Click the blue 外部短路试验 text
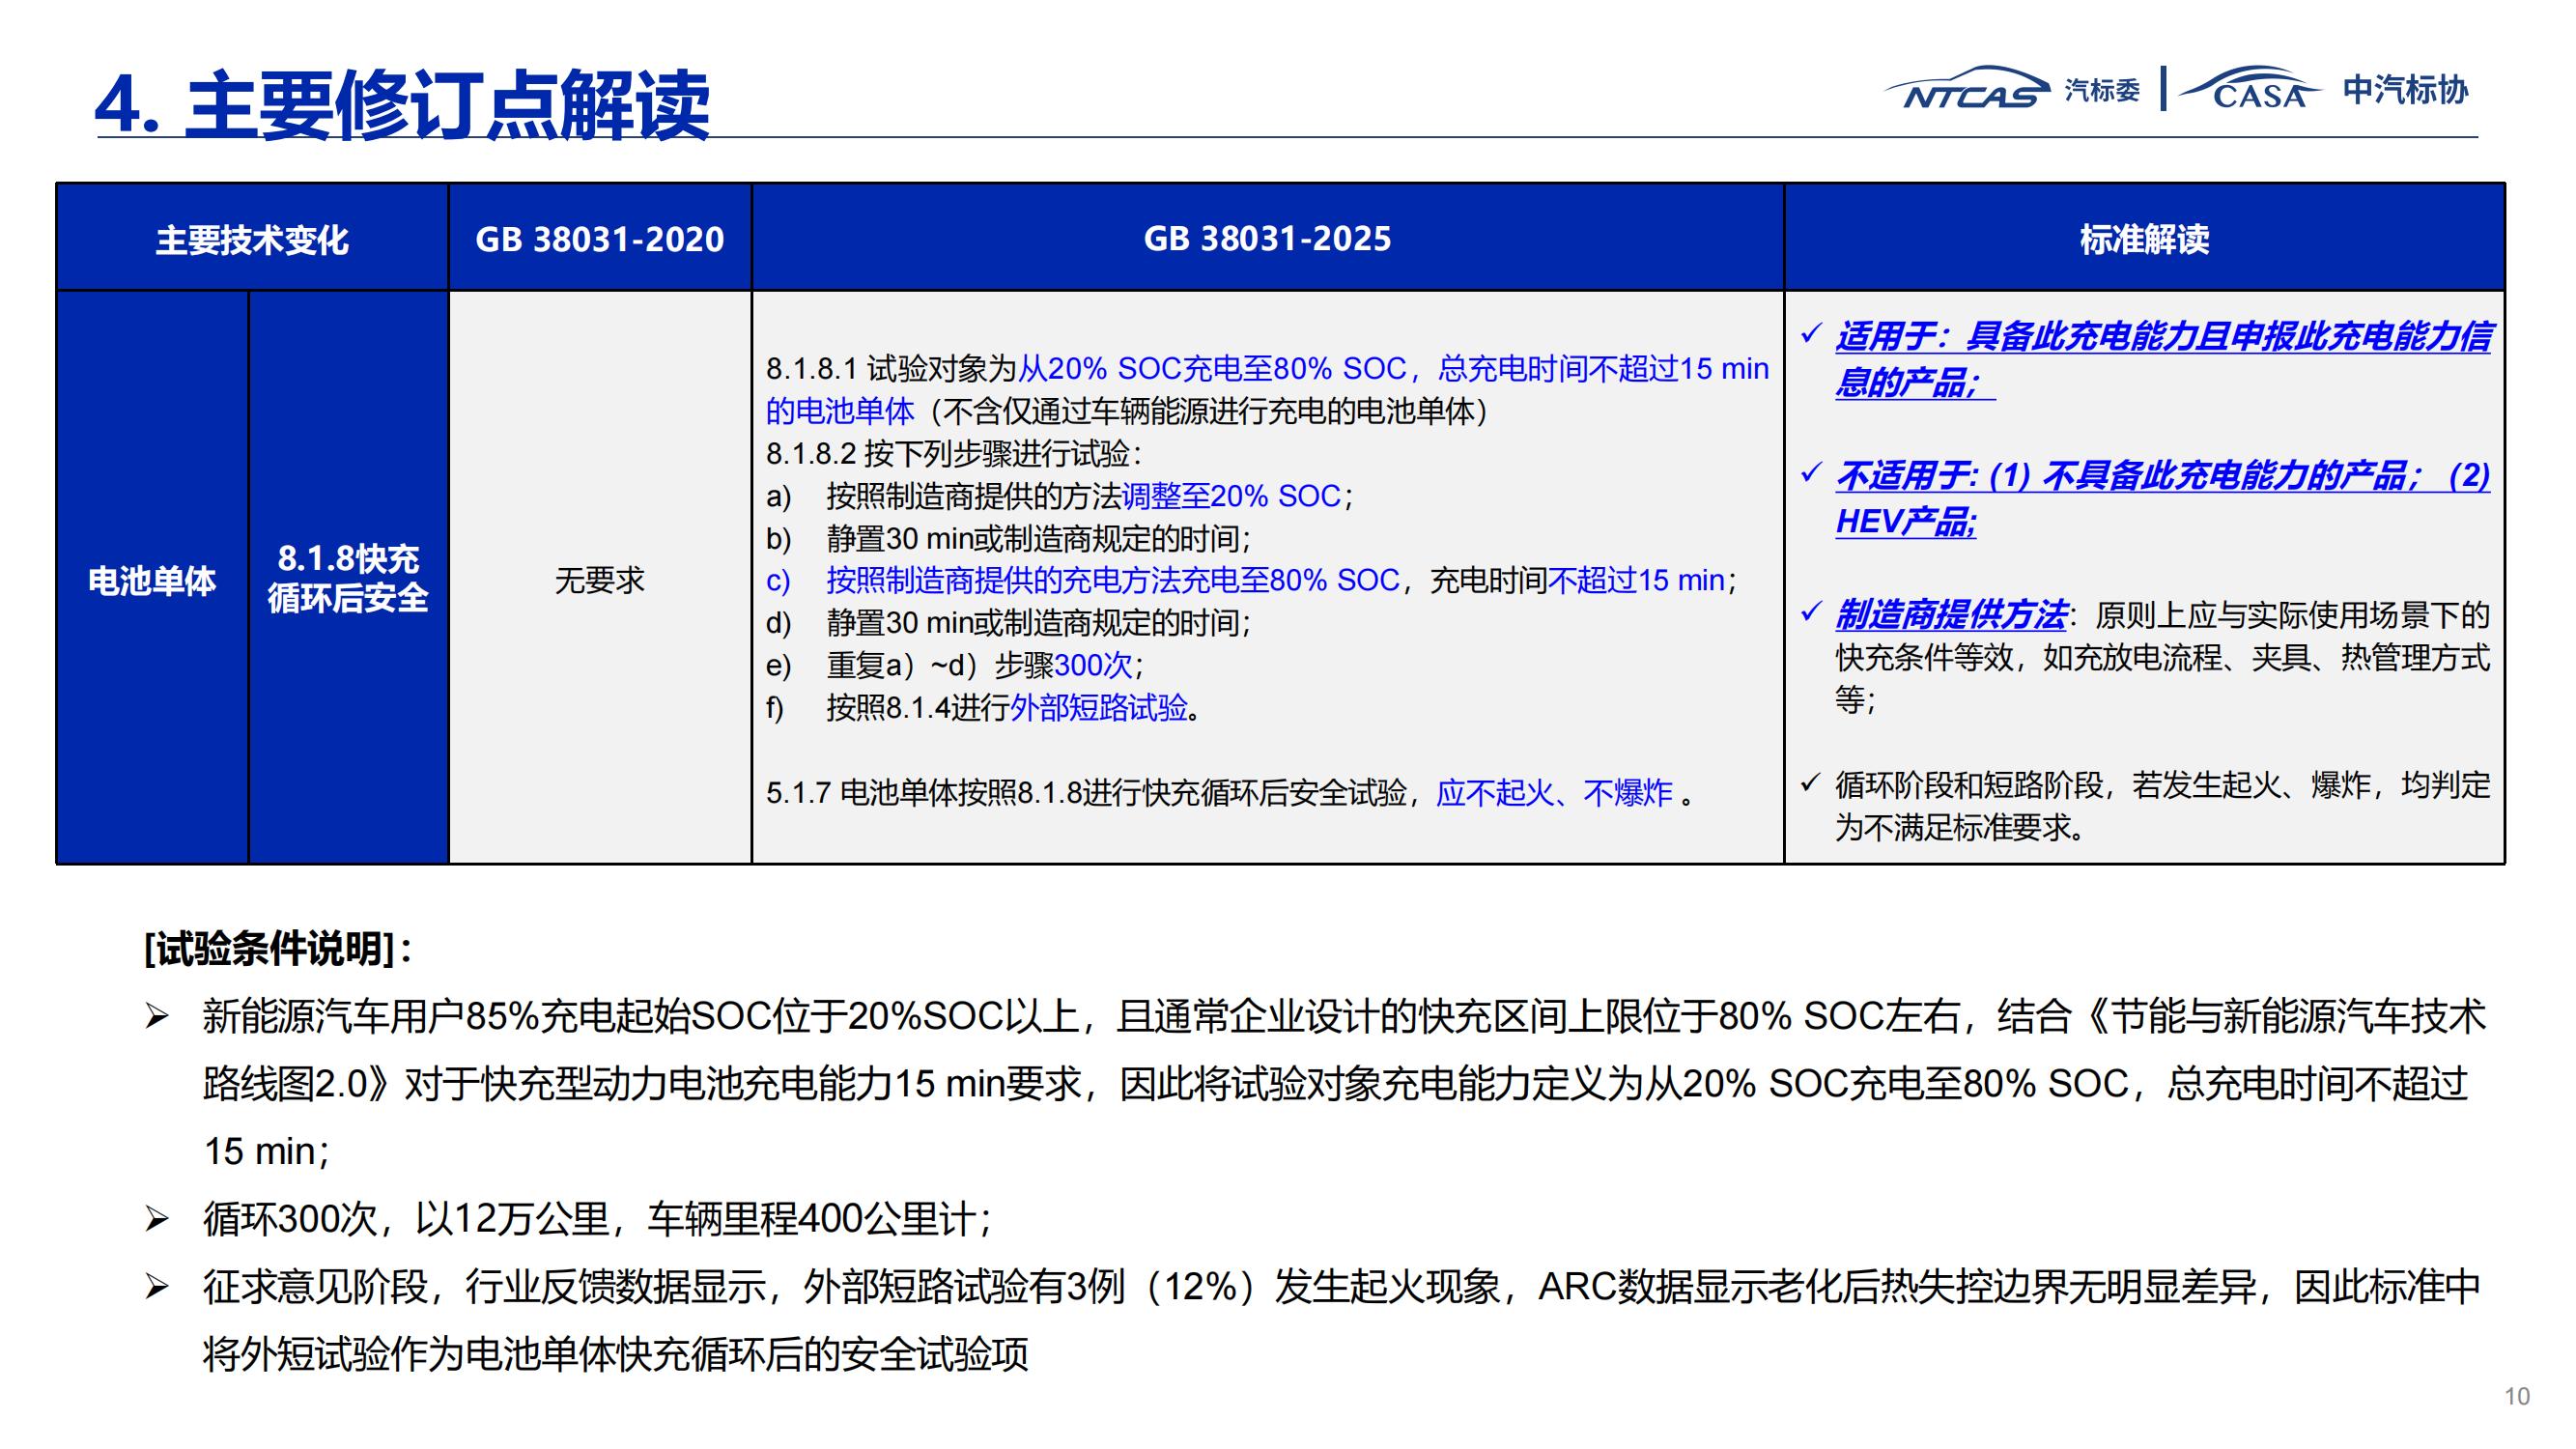 1098,708
